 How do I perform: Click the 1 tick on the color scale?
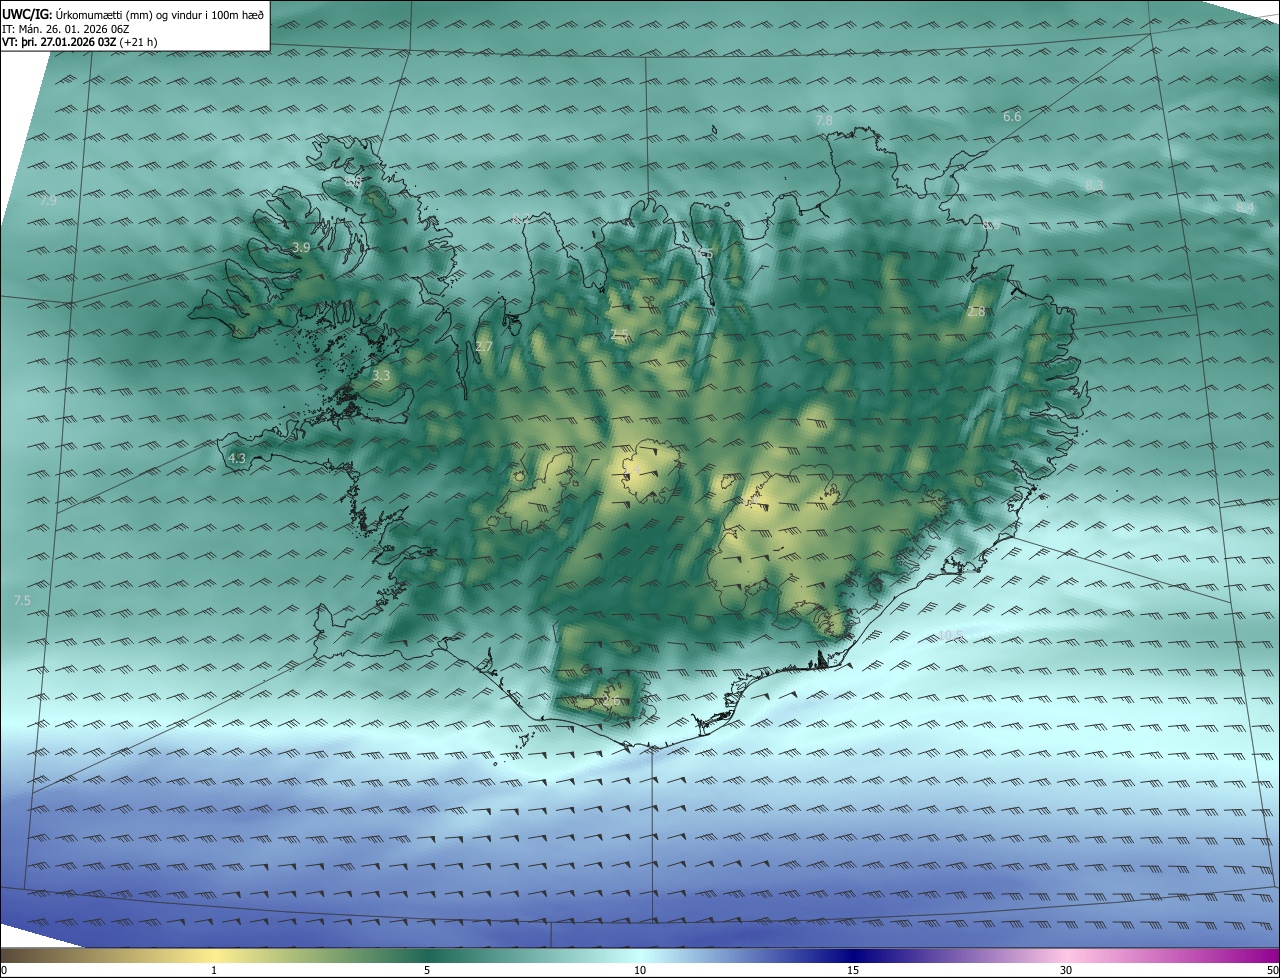pos(214,970)
